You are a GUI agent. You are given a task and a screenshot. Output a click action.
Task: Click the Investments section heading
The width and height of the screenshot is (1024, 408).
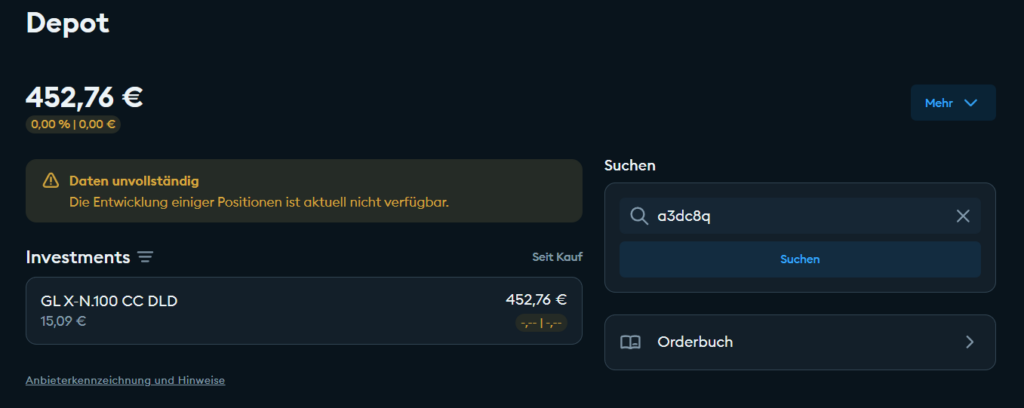pos(78,257)
